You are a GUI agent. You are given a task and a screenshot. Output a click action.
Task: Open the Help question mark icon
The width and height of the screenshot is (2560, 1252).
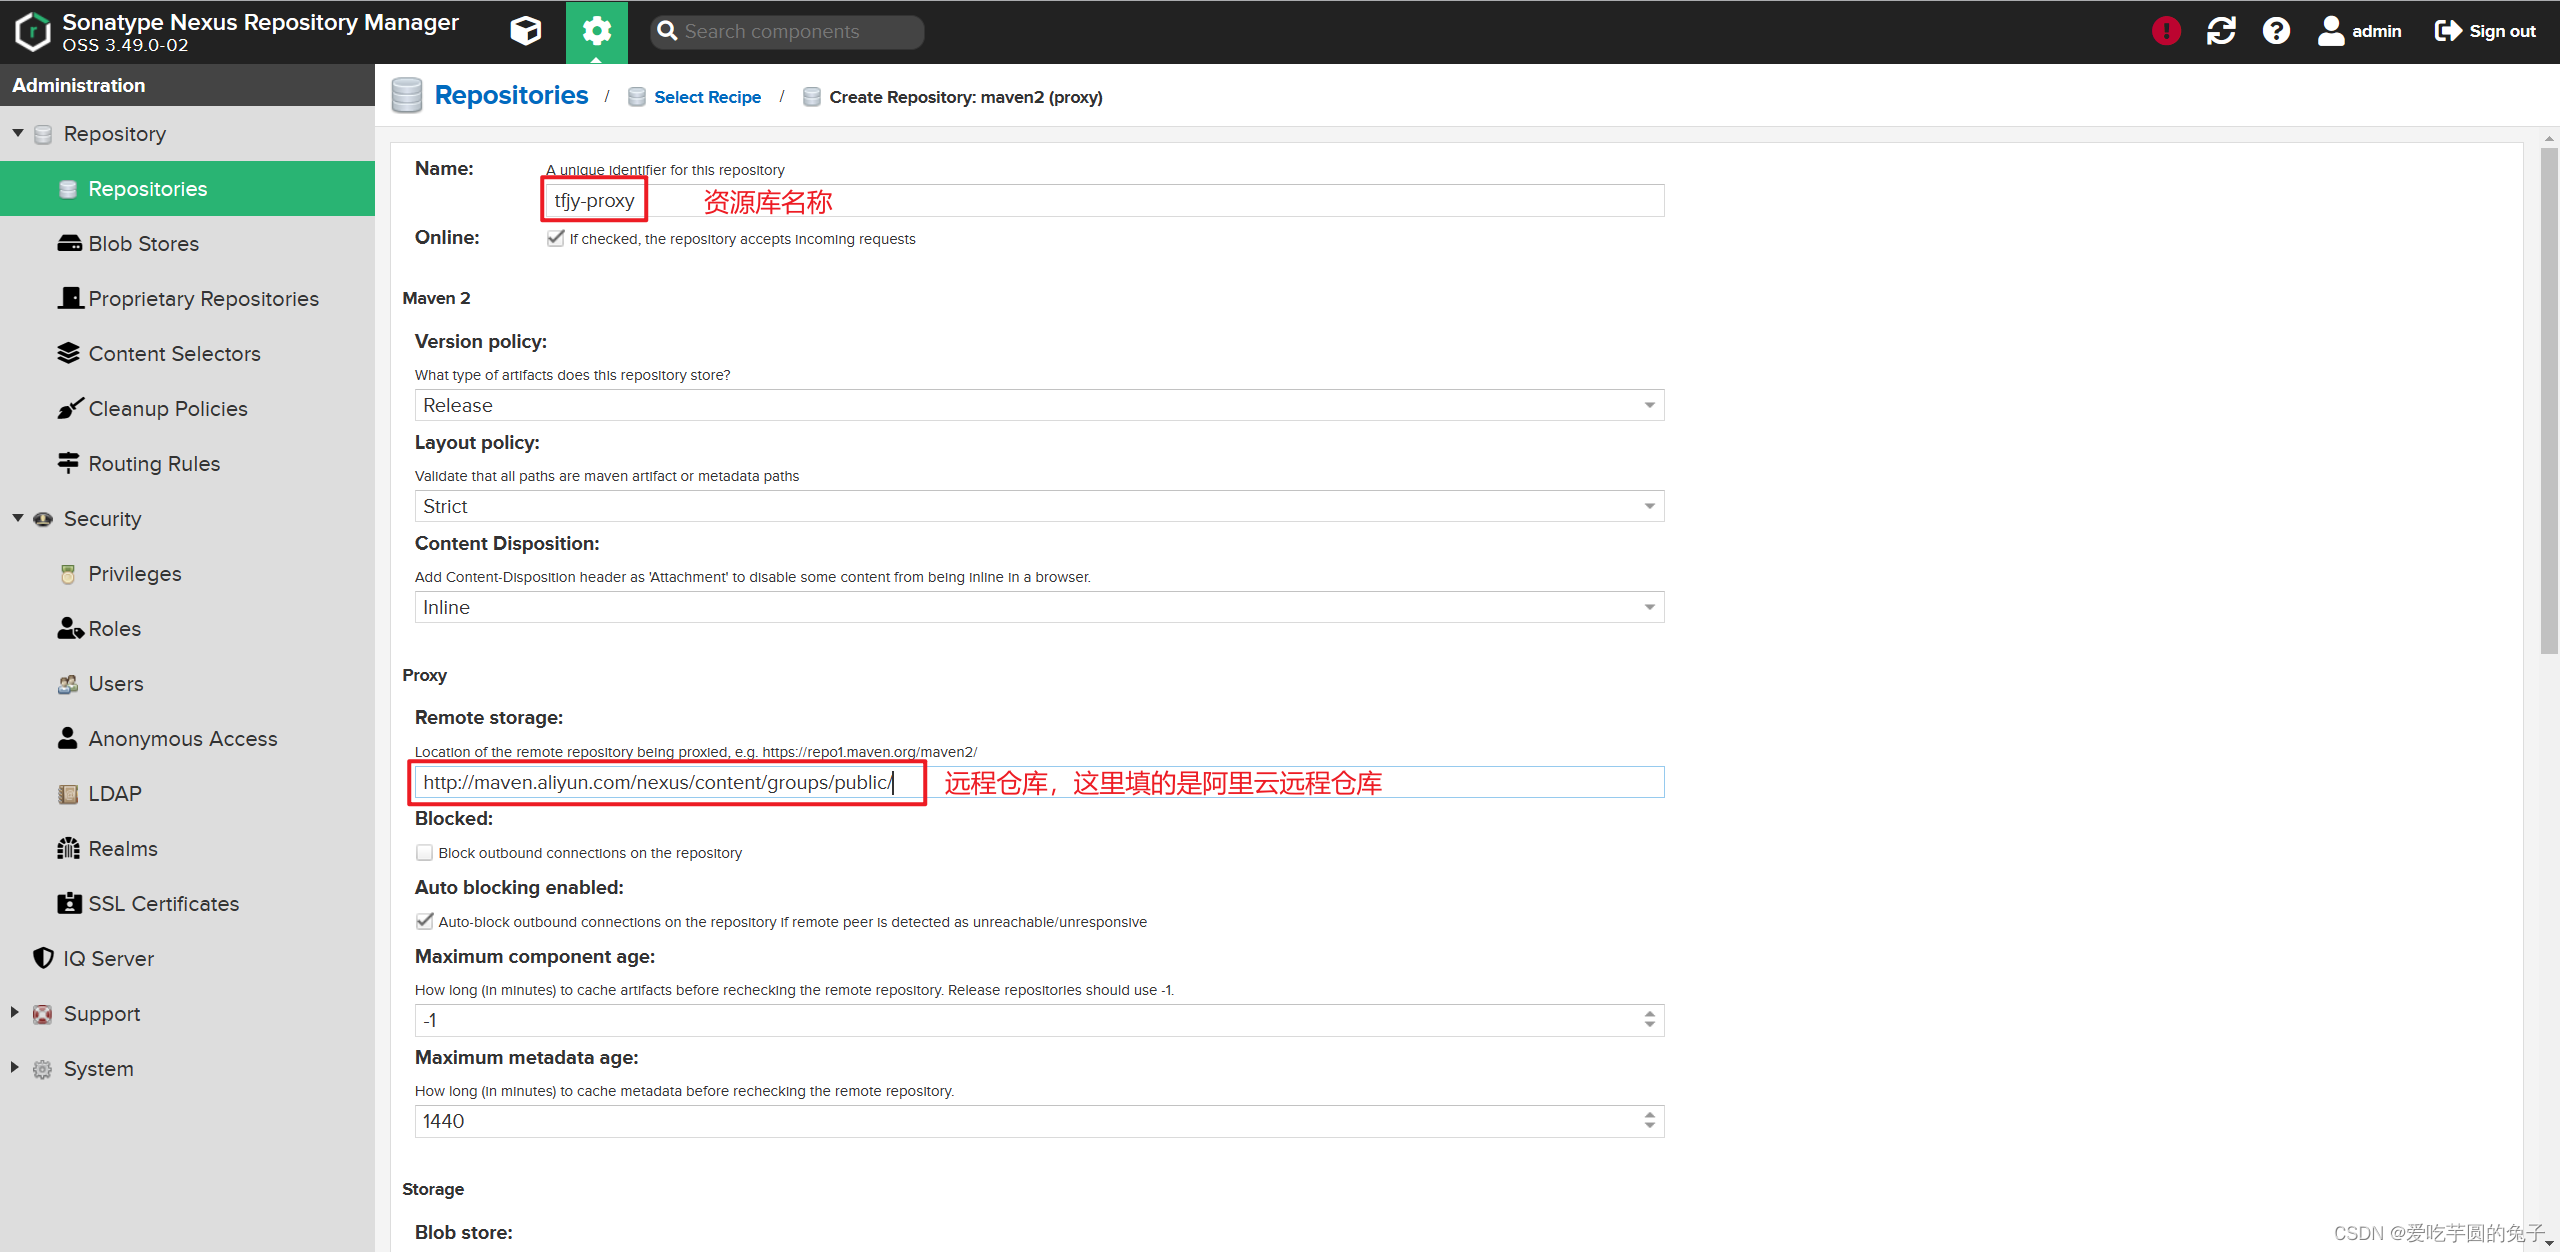[x=2276, y=31]
